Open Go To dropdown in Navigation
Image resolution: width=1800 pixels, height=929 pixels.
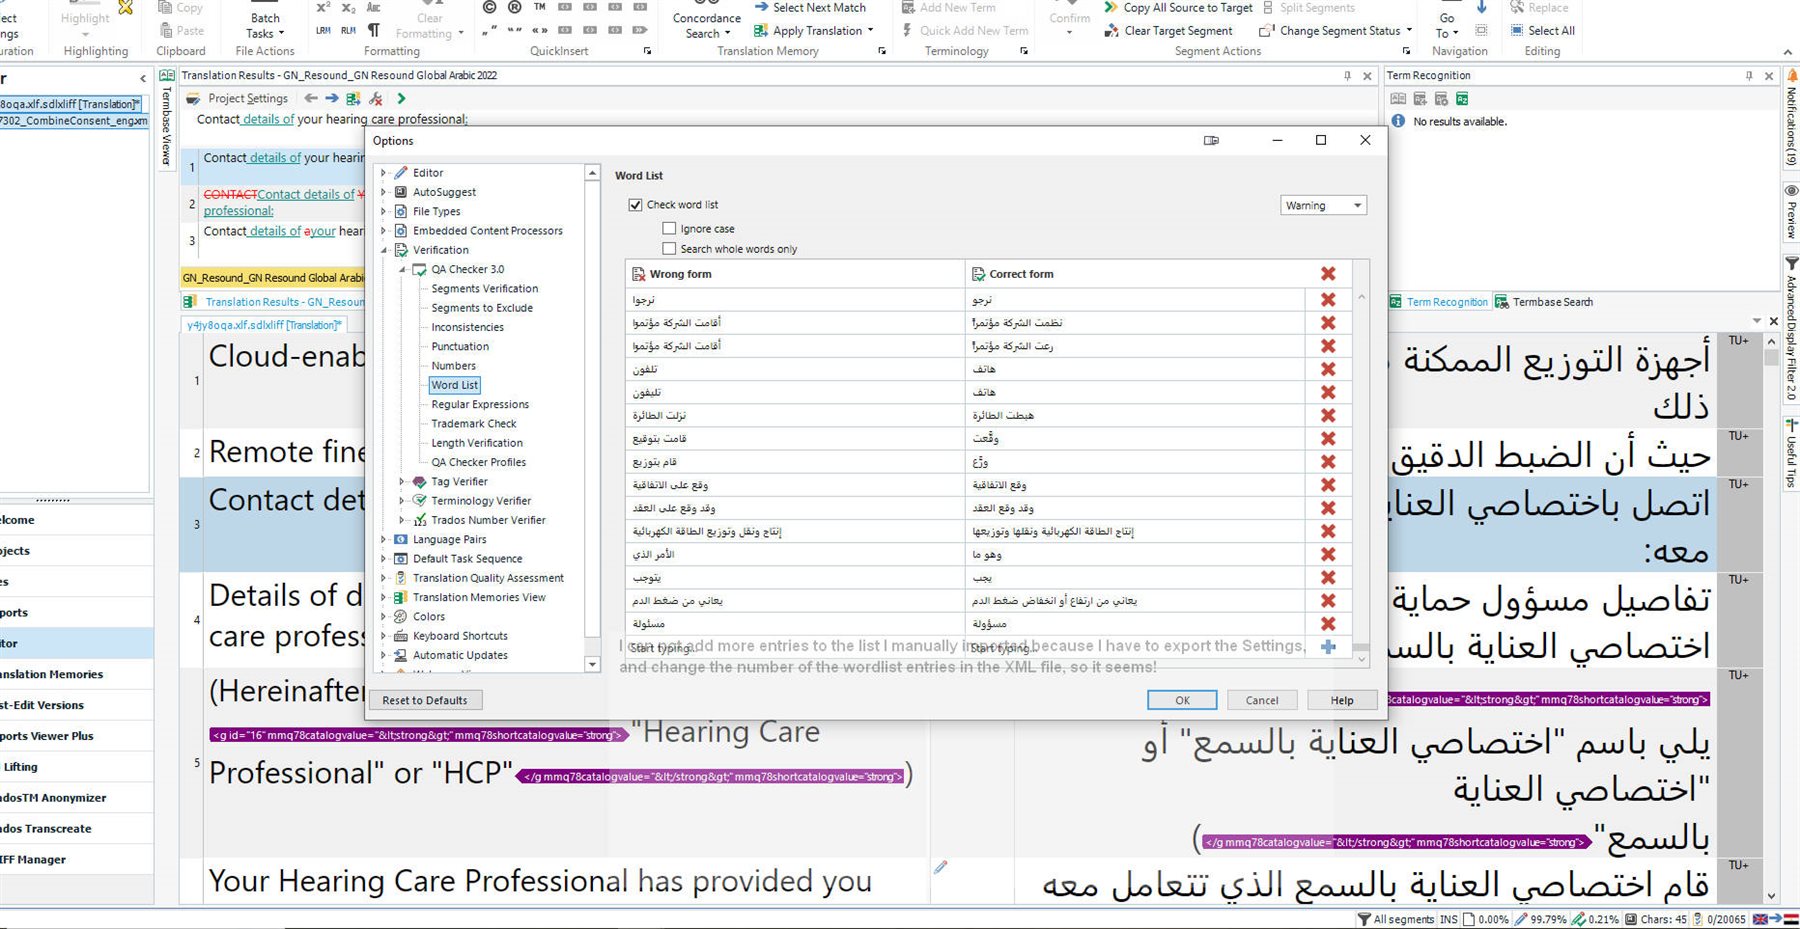[1447, 25]
